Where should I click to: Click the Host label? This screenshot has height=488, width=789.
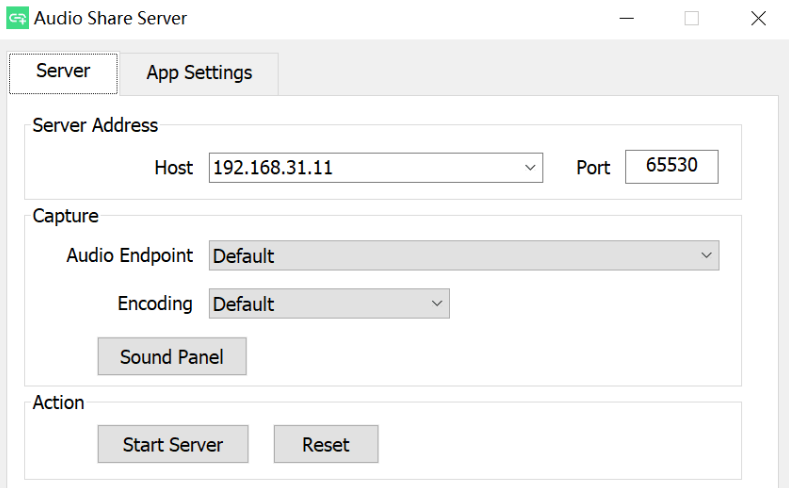pyautogui.click(x=173, y=168)
